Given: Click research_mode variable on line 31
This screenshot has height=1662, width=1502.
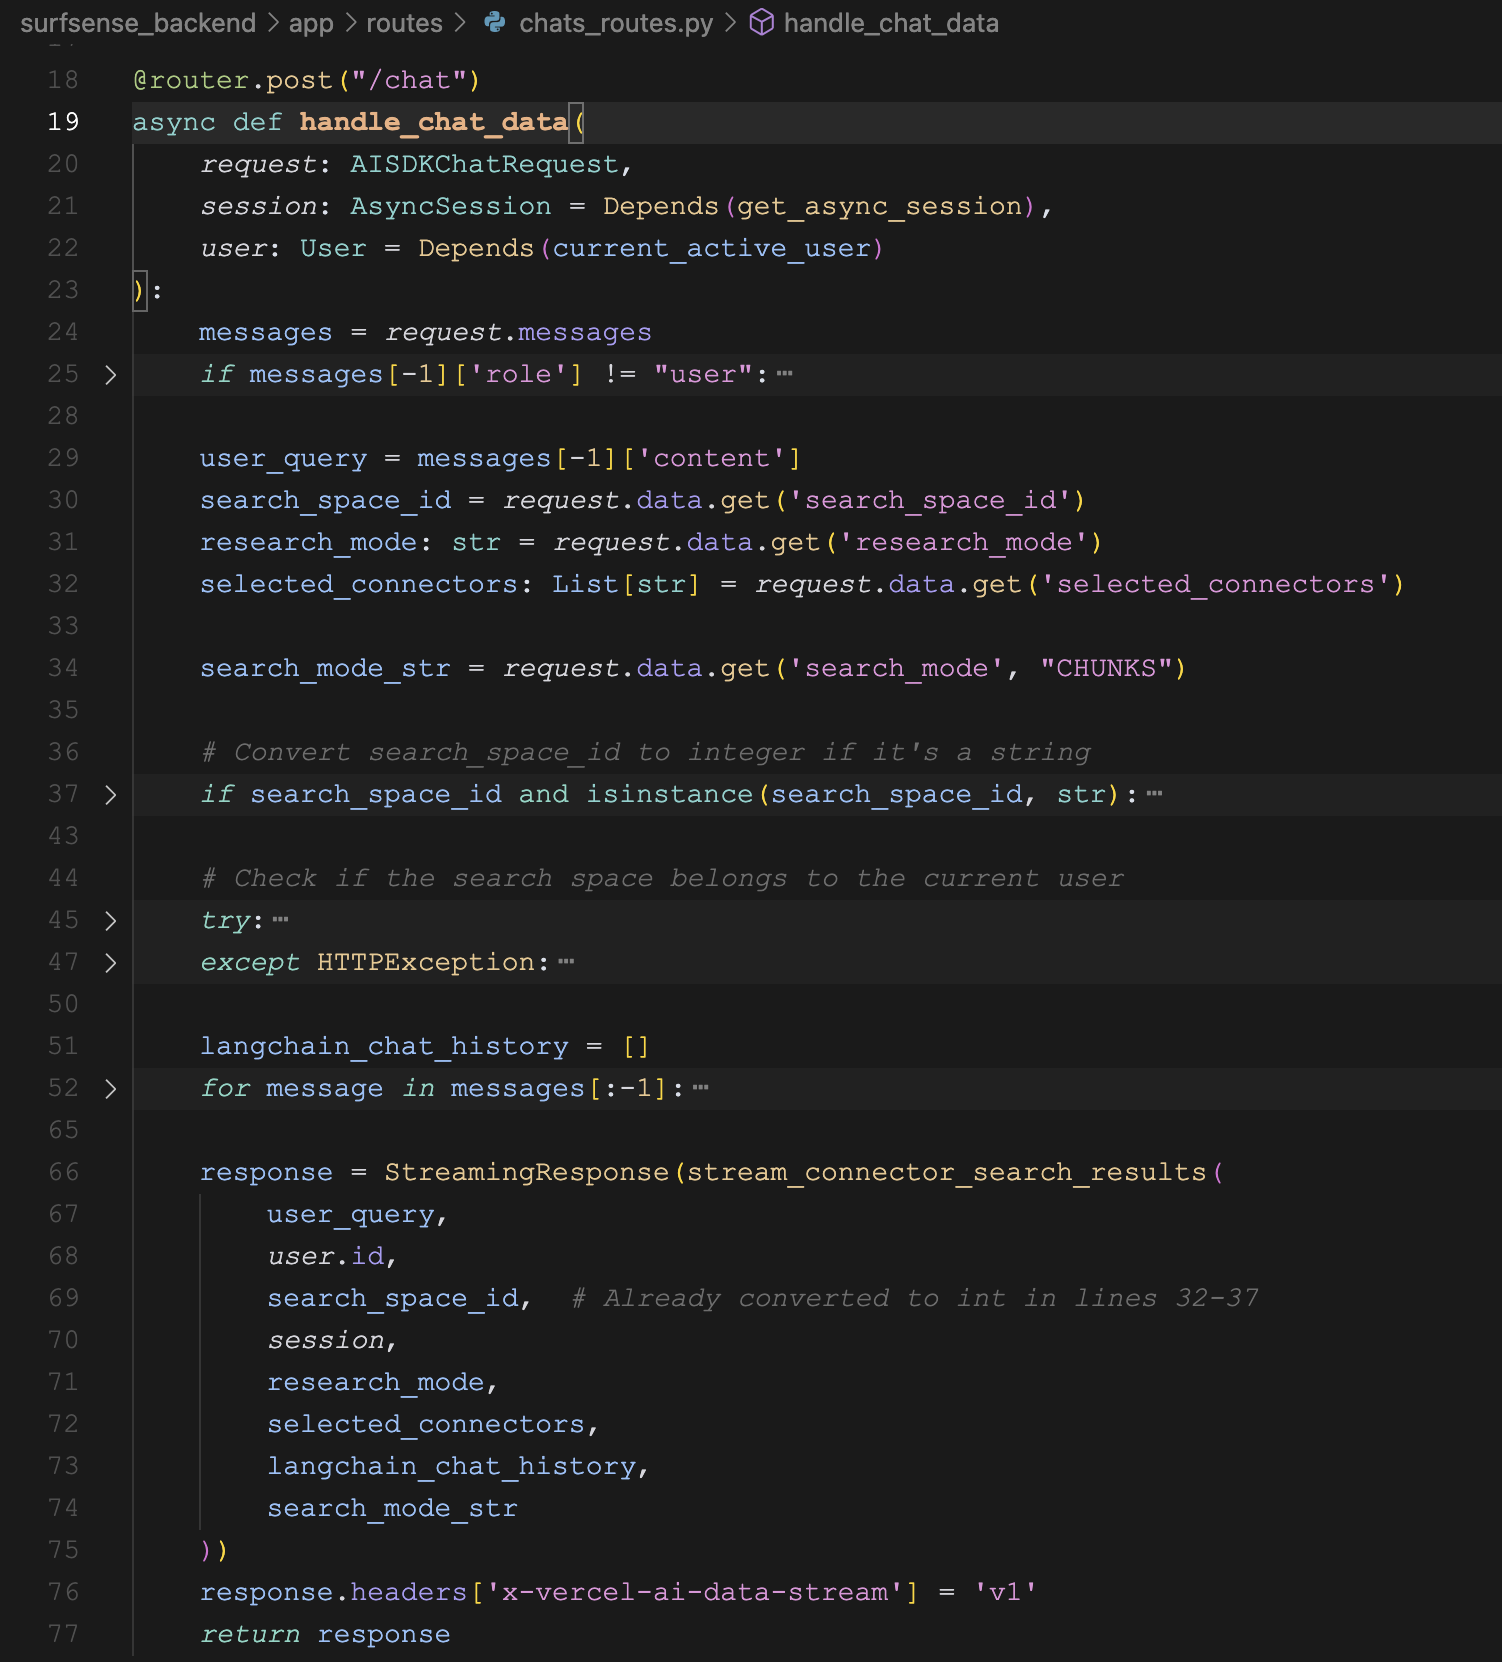Looking at the screenshot, I should (308, 542).
